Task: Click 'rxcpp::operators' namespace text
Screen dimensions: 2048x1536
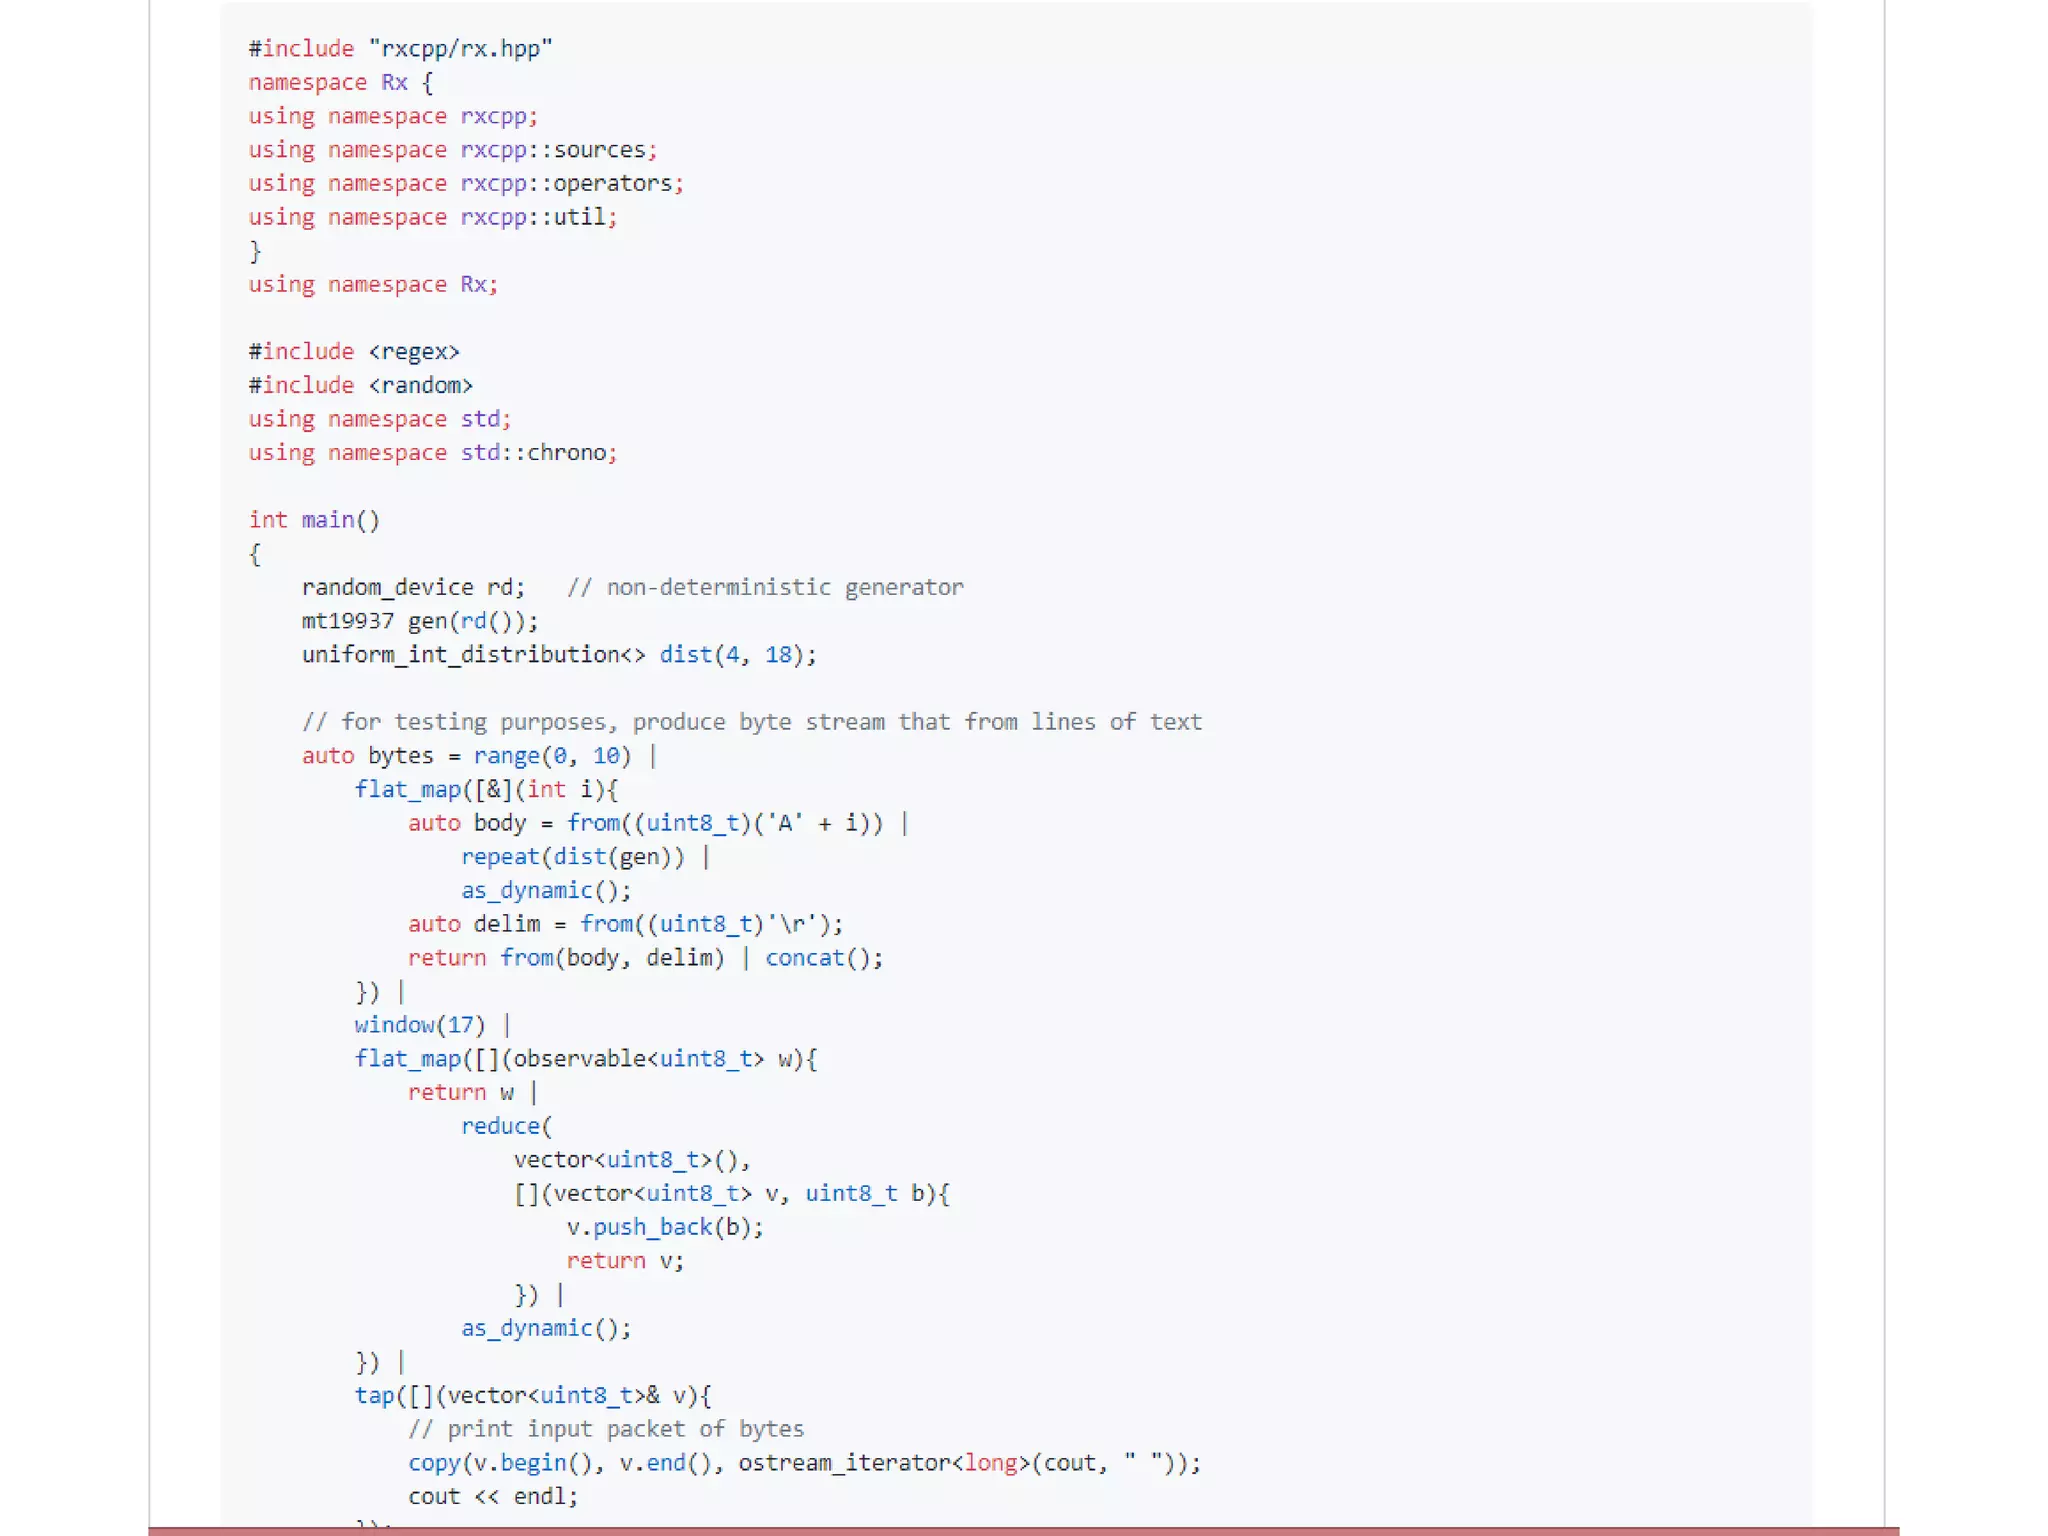Action: (x=566, y=184)
